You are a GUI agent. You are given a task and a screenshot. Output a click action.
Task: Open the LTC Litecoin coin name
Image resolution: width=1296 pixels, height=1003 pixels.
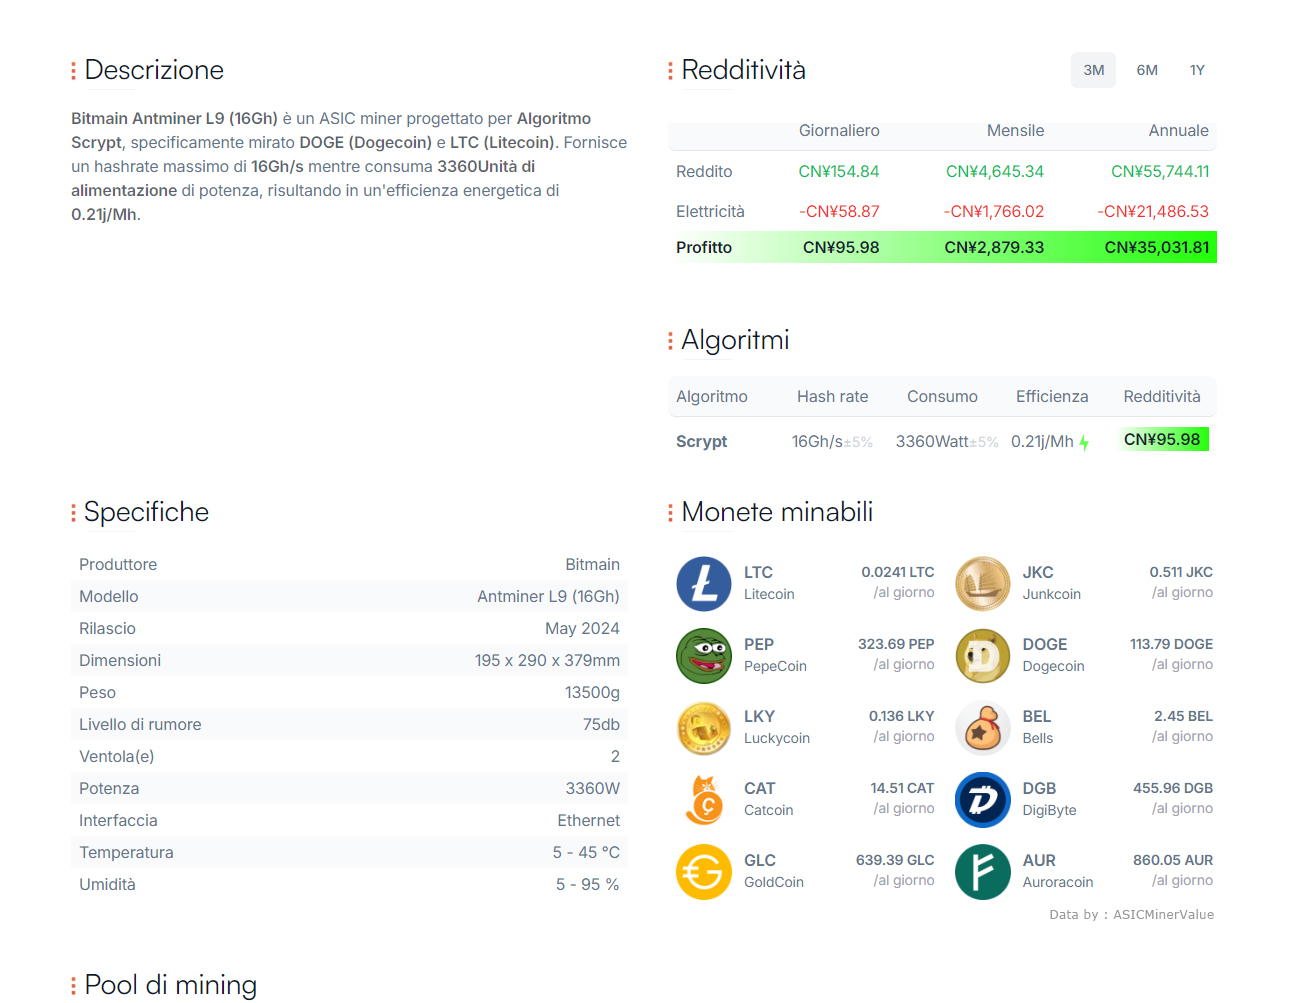(x=769, y=583)
